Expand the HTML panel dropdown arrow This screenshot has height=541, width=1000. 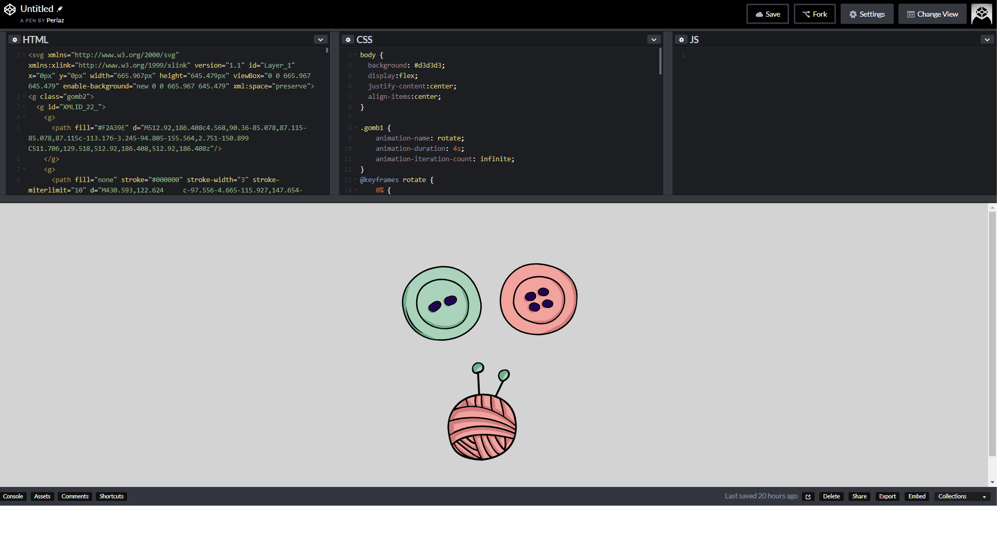click(x=320, y=40)
